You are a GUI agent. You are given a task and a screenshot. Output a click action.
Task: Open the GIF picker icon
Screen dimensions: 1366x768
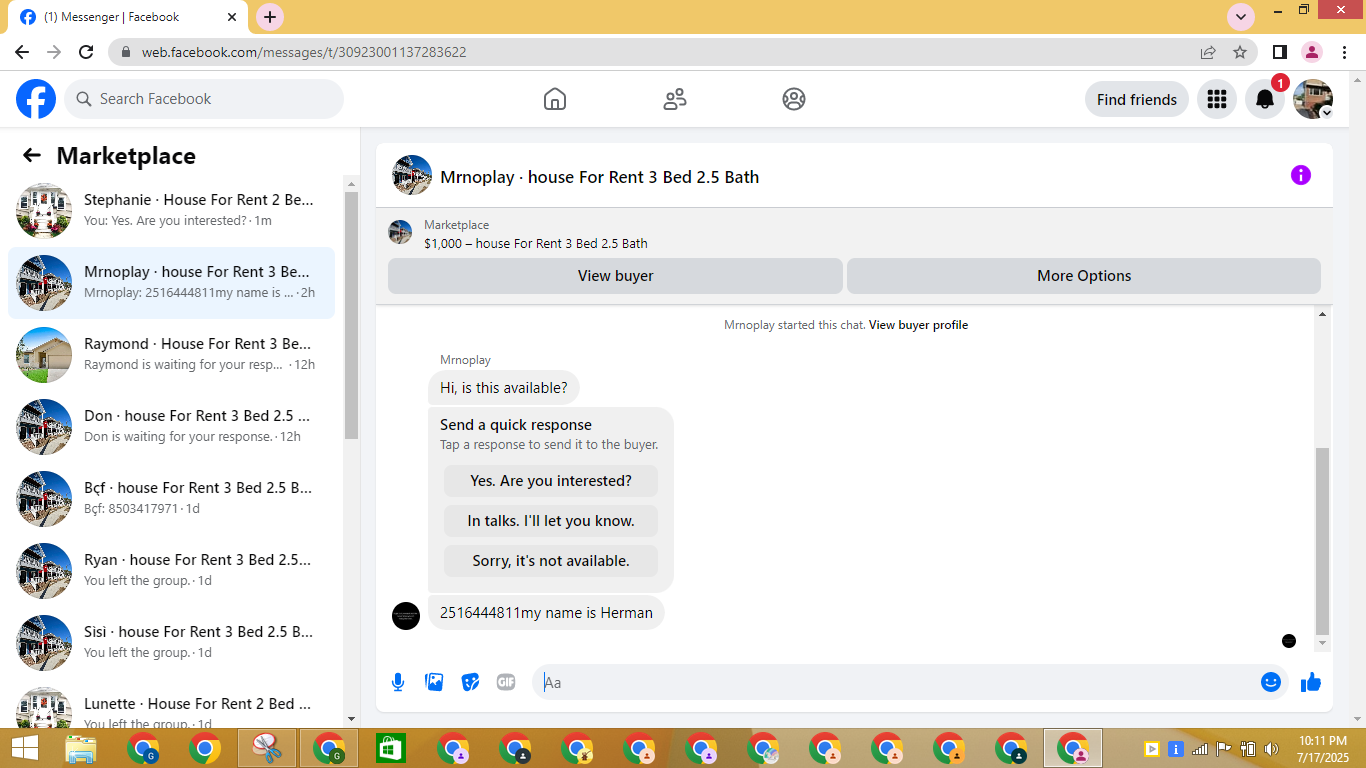[506, 682]
